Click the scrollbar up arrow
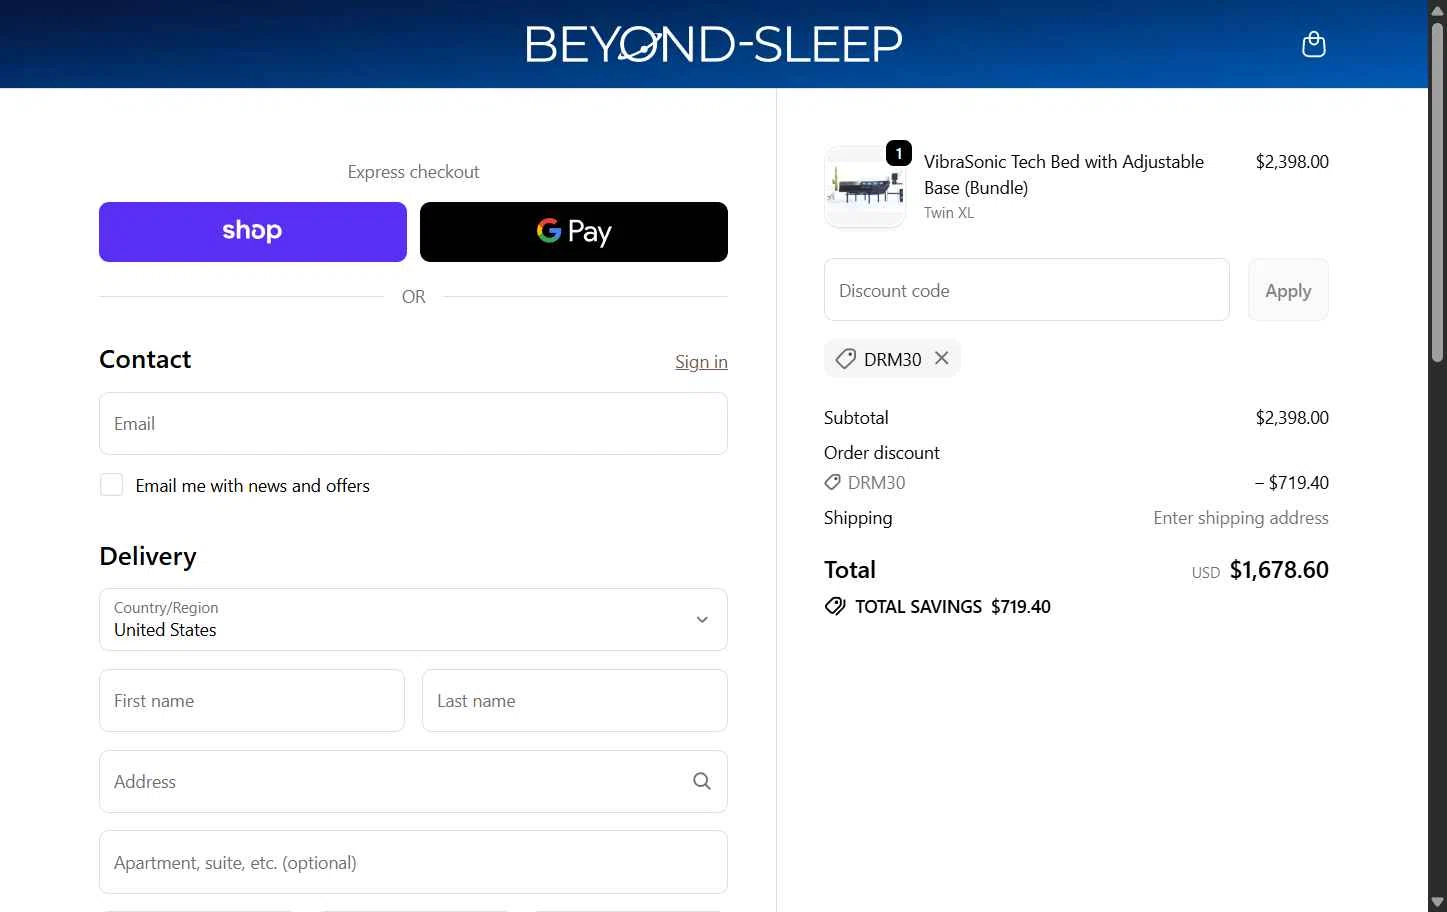Viewport: 1447px width, 912px height. [x=1437, y=9]
